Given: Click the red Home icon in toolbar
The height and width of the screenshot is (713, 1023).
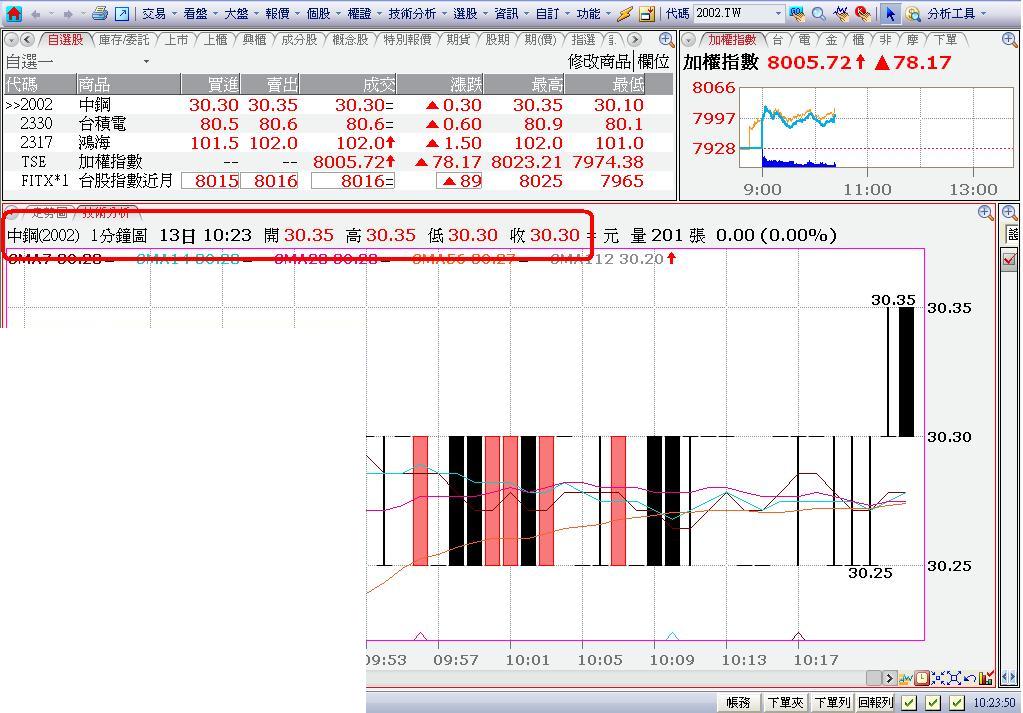Looking at the screenshot, I should coord(13,13).
